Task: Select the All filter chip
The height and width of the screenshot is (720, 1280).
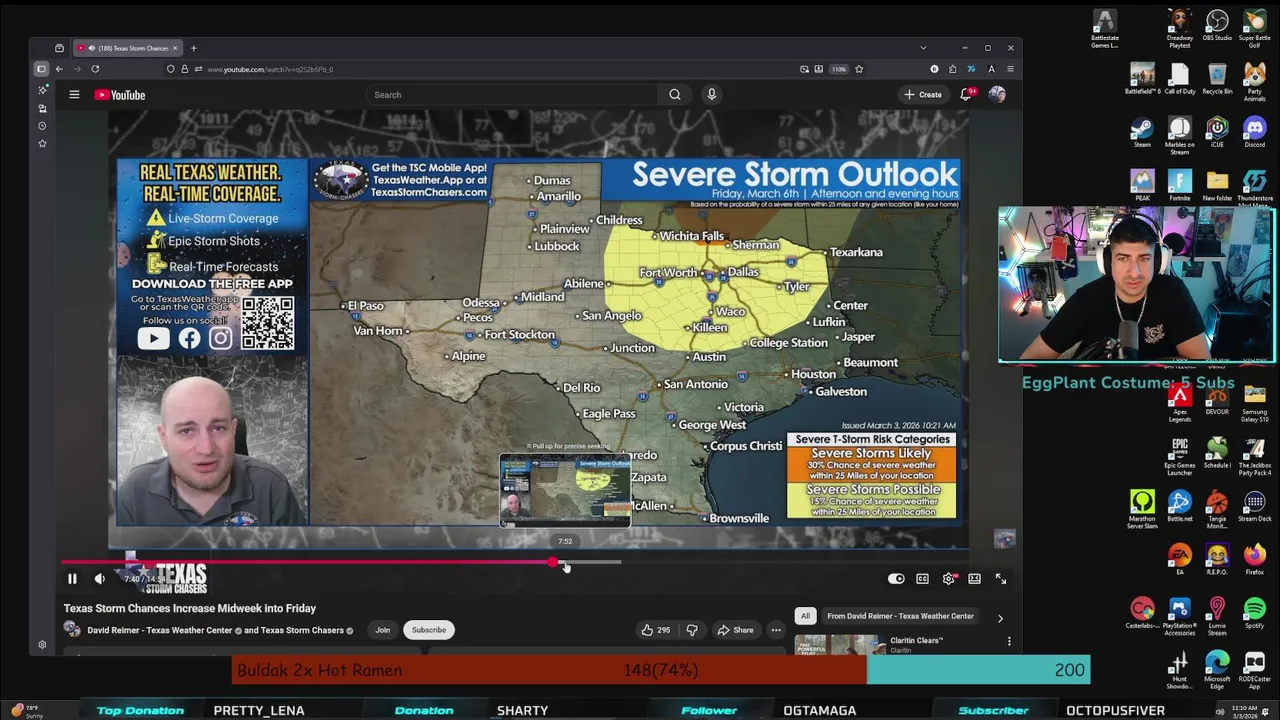Action: click(805, 616)
